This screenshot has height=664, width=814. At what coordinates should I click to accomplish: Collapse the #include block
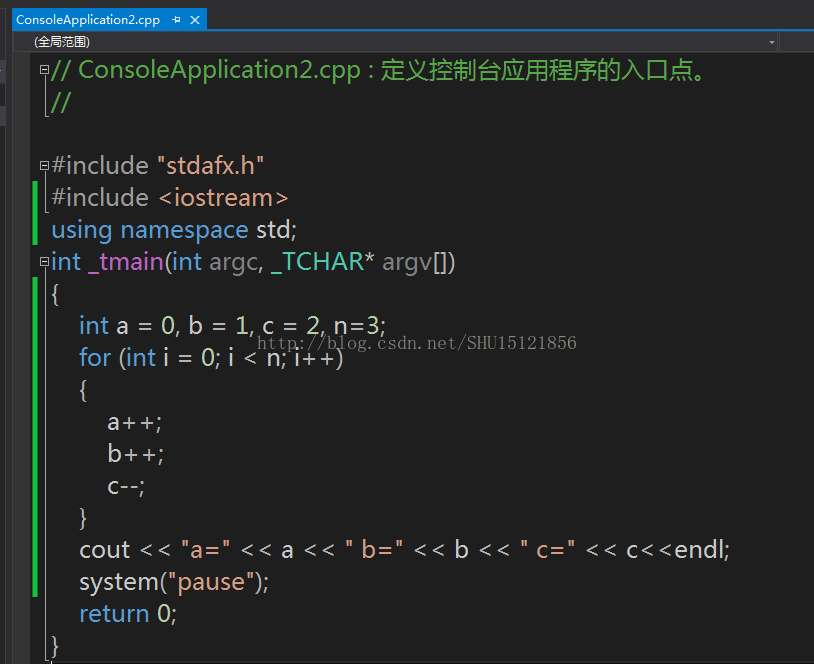44,166
